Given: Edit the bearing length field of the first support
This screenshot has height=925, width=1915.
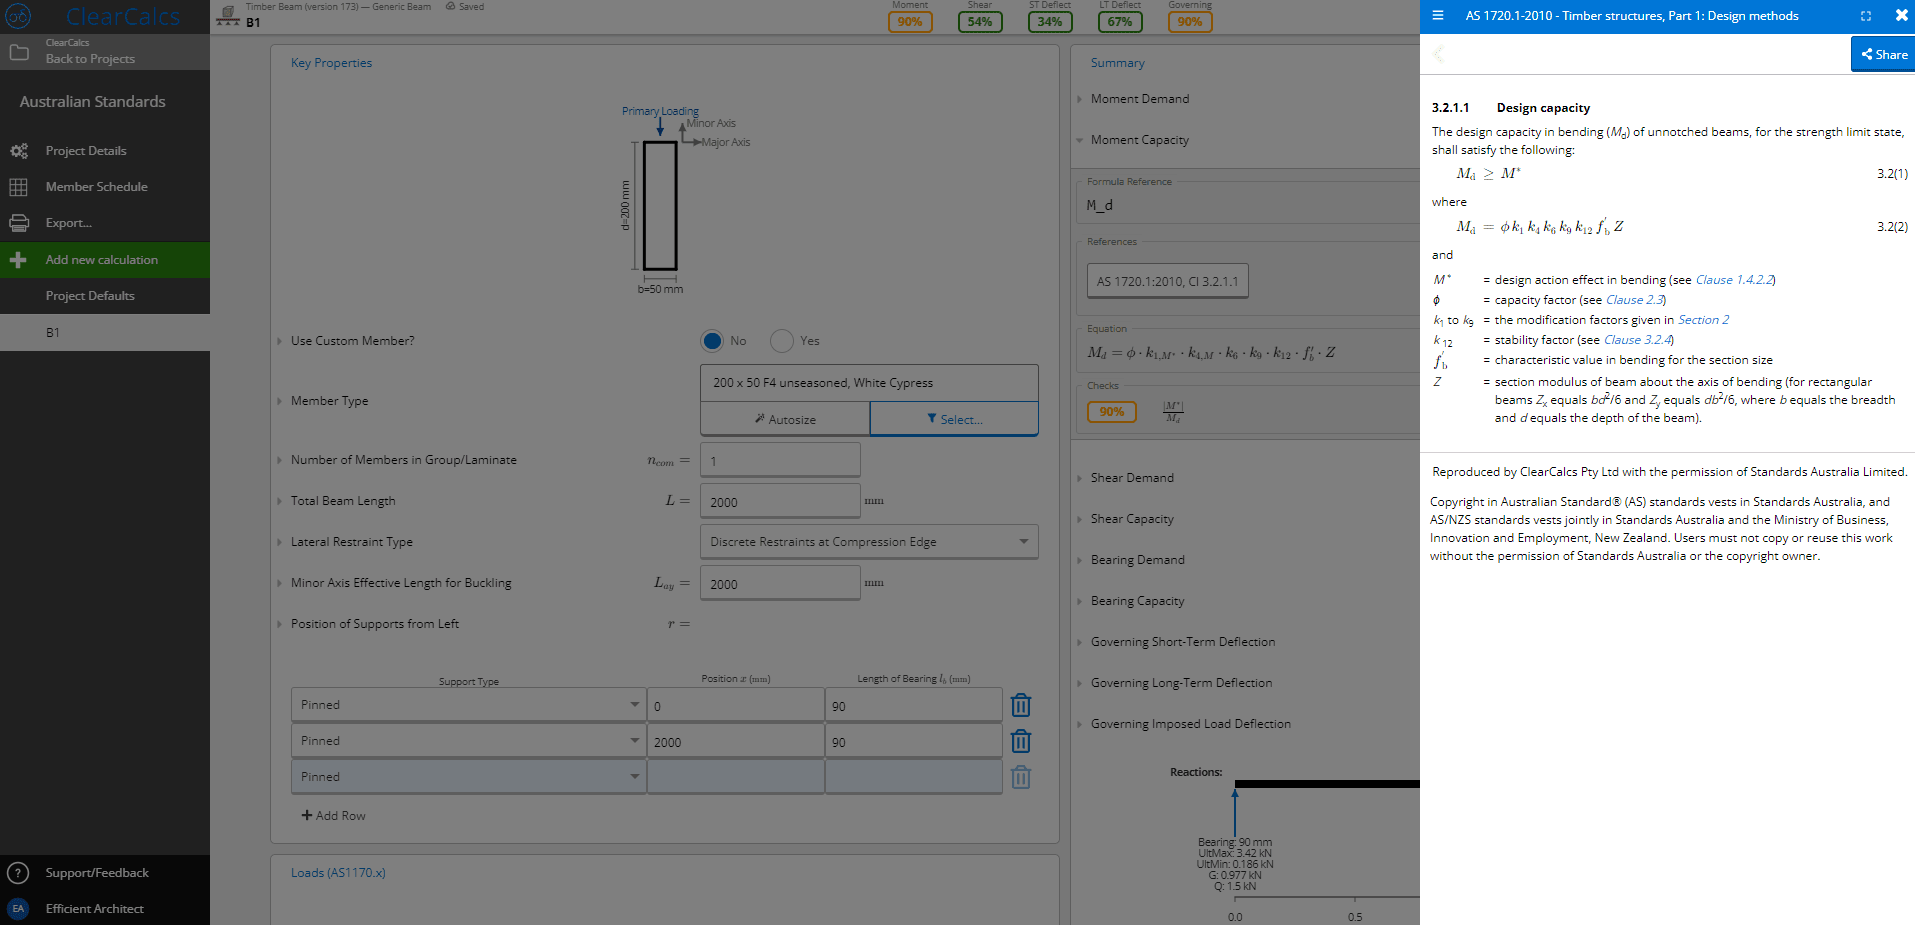Looking at the screenshot, I should pyautogui.click(x=913, y=705).
